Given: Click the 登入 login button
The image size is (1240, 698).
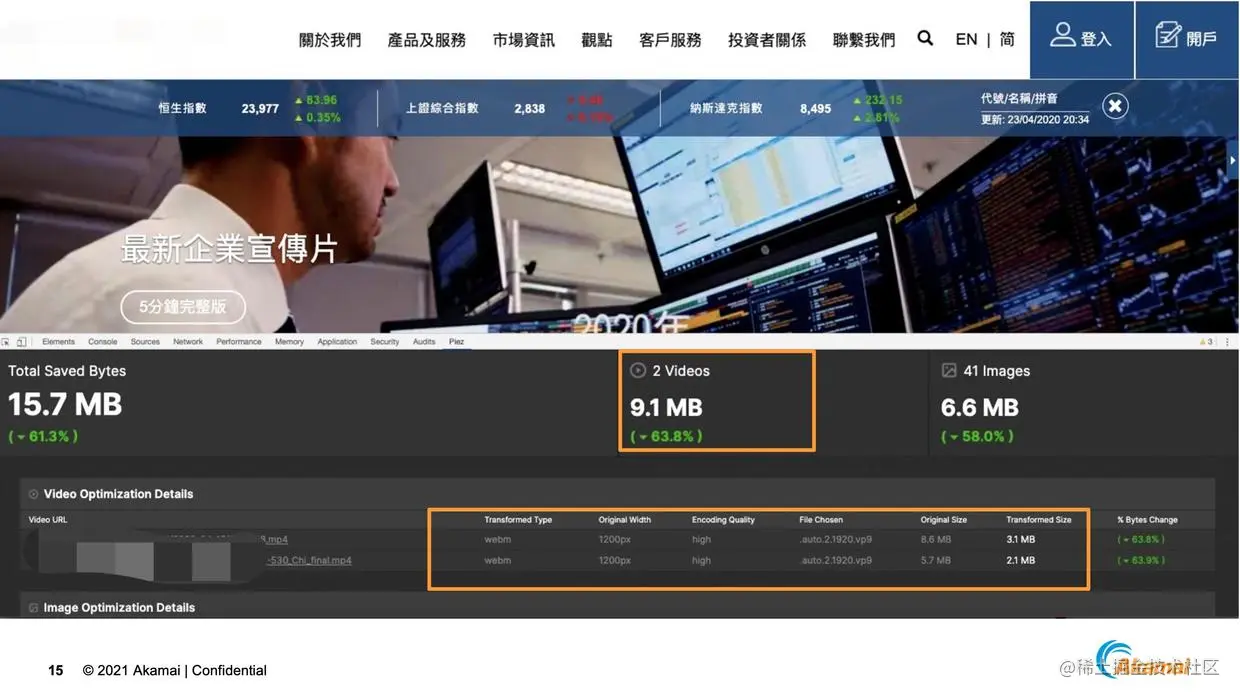Looking at the screenshot, I should tap(1082, 39).
